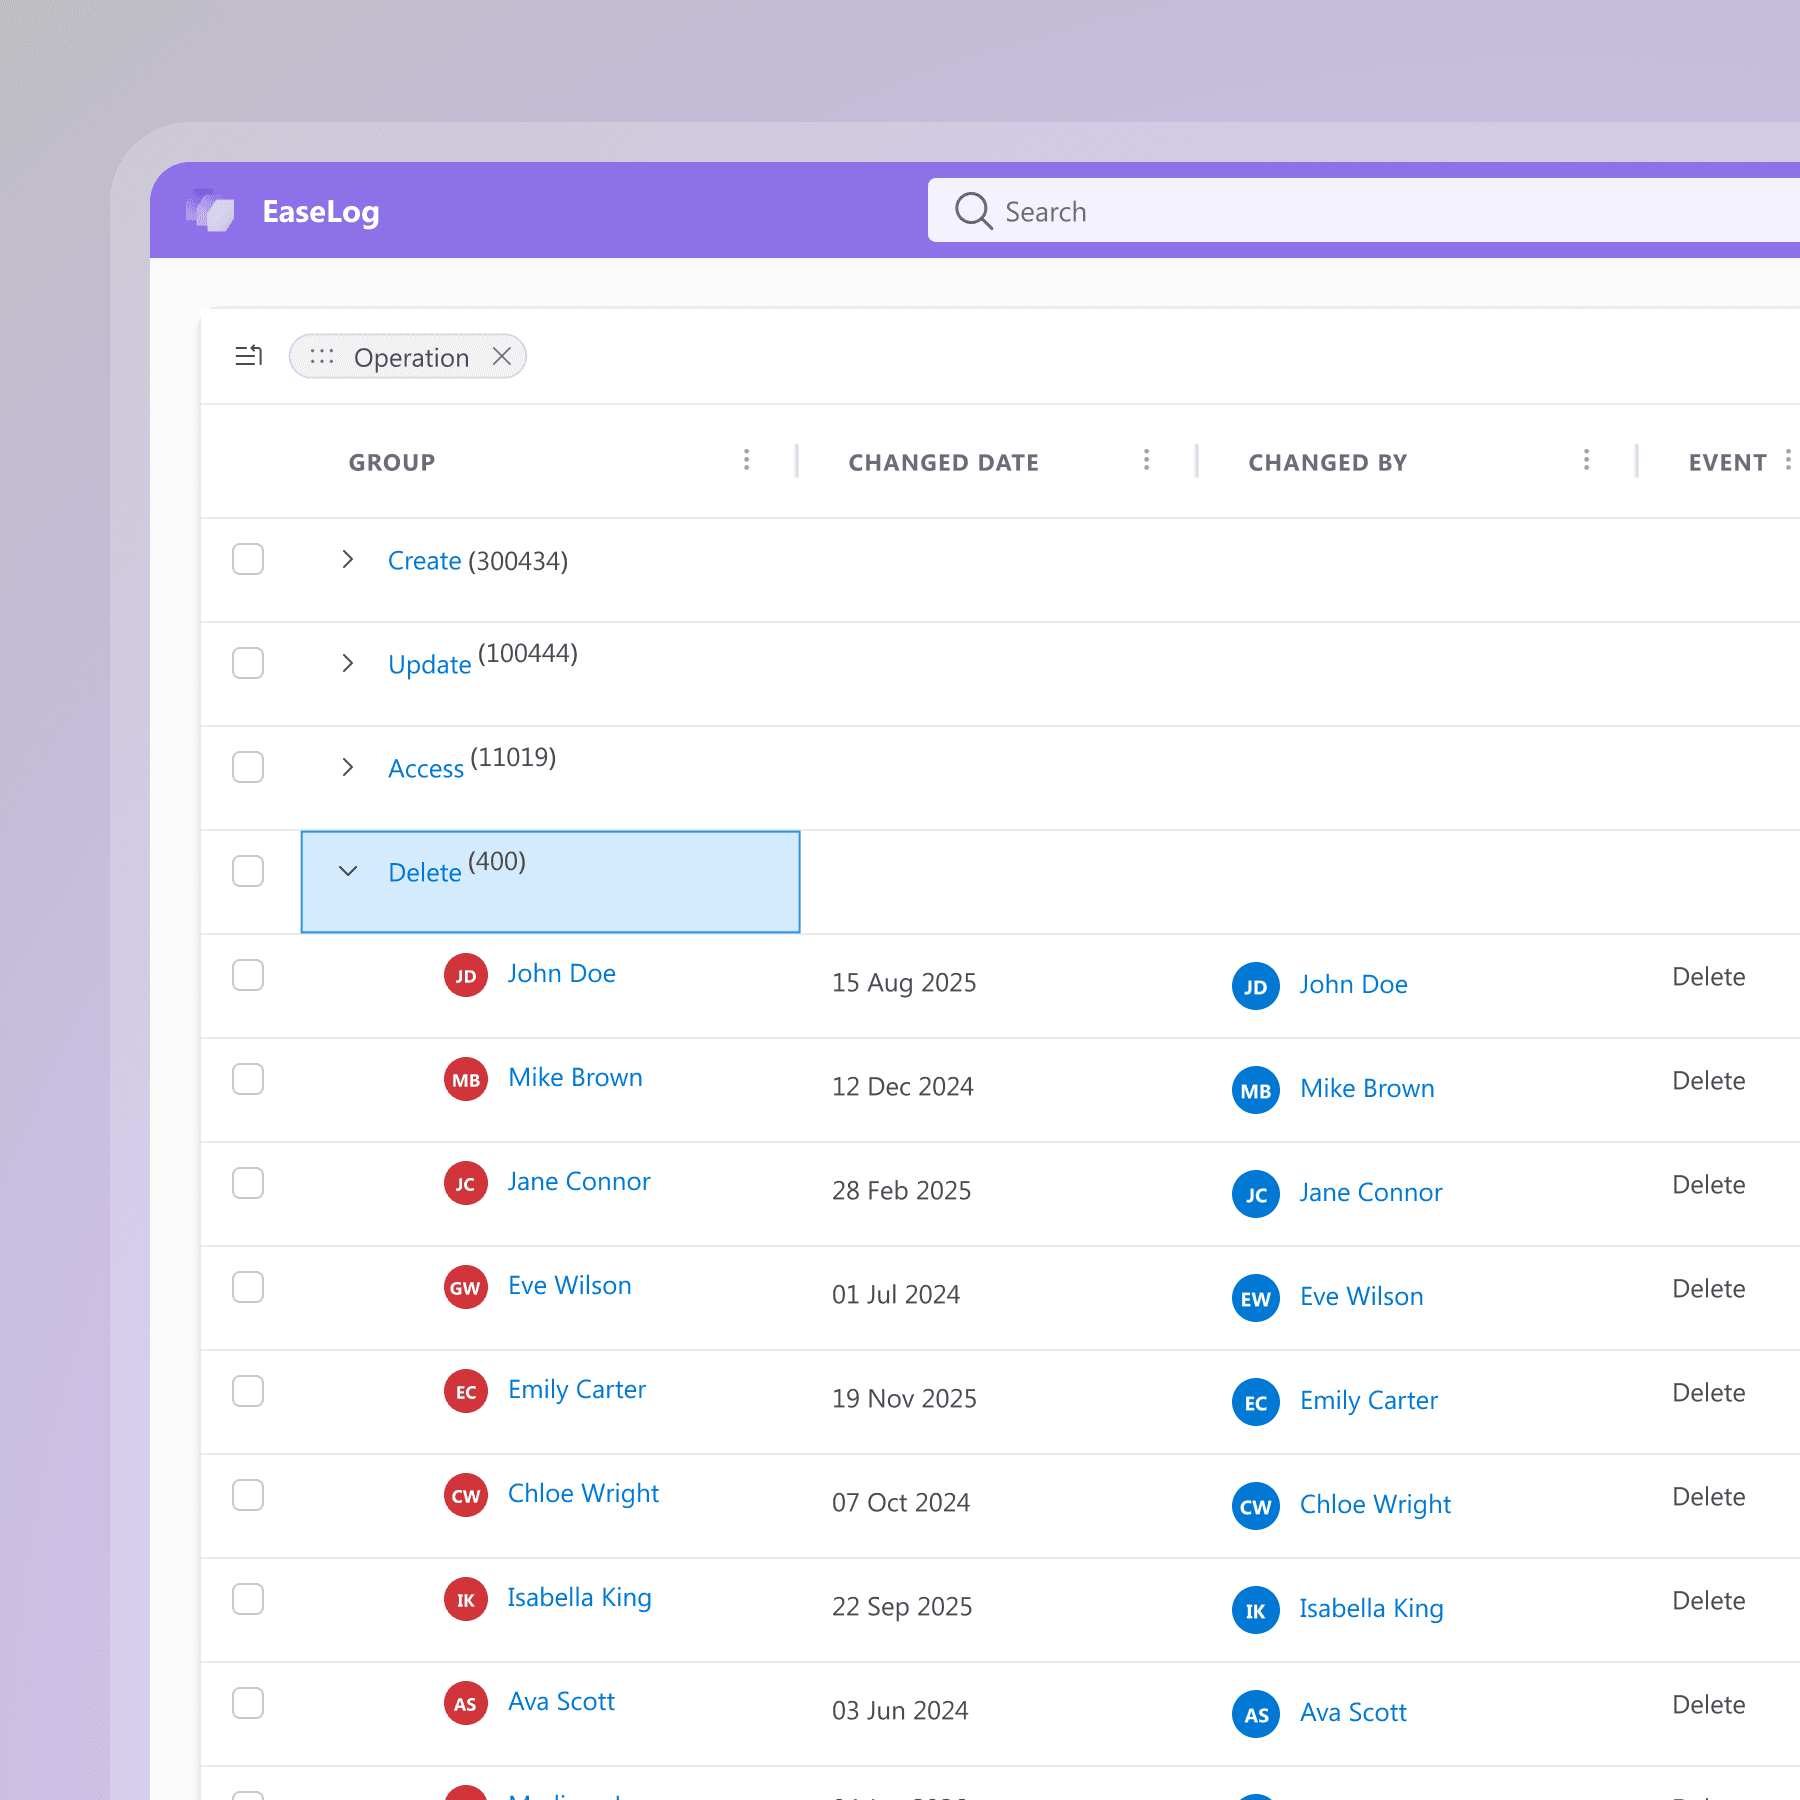Open the Event column menu
Image resolution: width=1800 pixels, height=1800 pixels.
click(x=1788, y=460)
